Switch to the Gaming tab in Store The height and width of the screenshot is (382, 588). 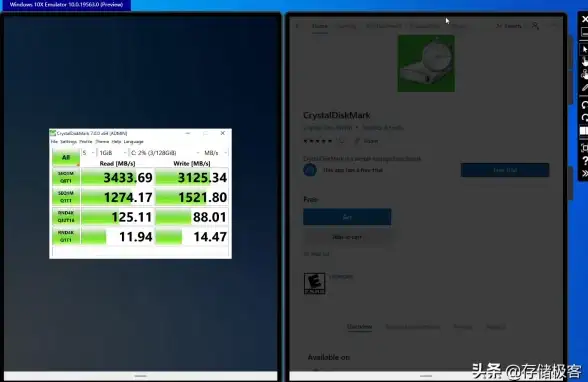pos(346,26)
